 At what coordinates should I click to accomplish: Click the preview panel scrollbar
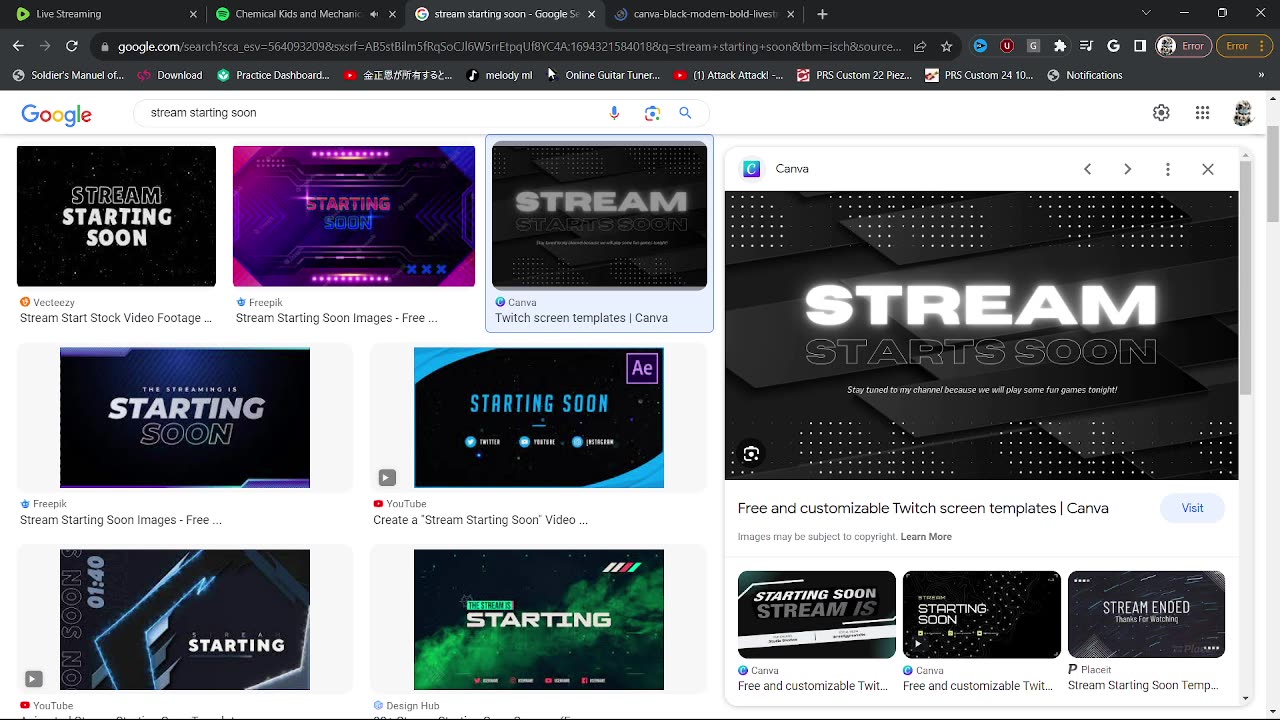[x=1245, y=278]
